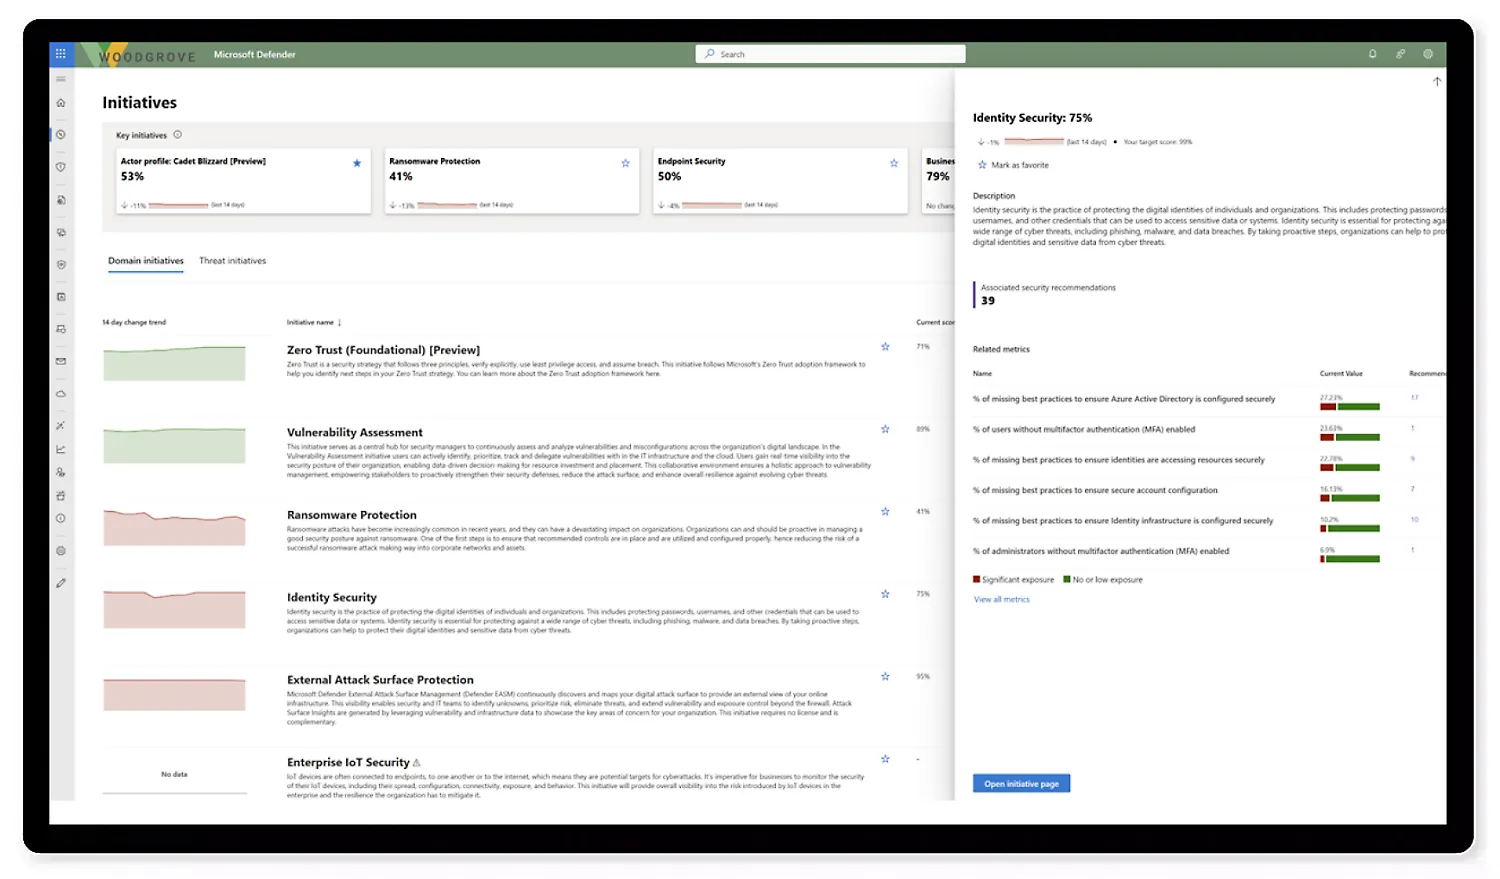Screen dimensions: 1500x879
Task: Open recommendation count 9 for identities accessing resources
Action: (x=1413, y=459)
